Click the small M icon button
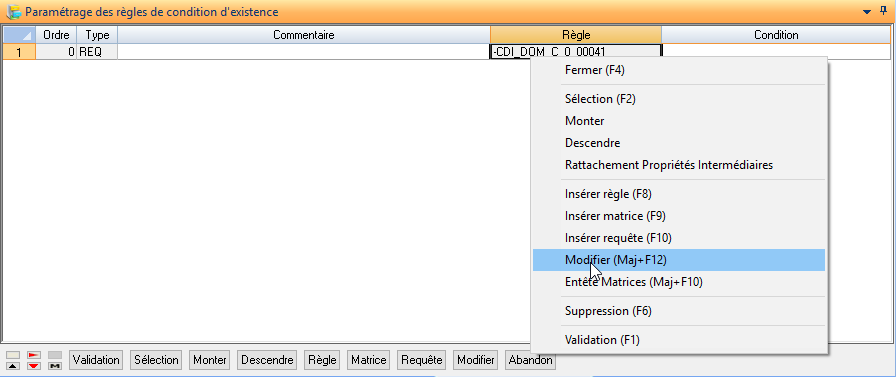The image size is (896, 377). coord(55,366)
